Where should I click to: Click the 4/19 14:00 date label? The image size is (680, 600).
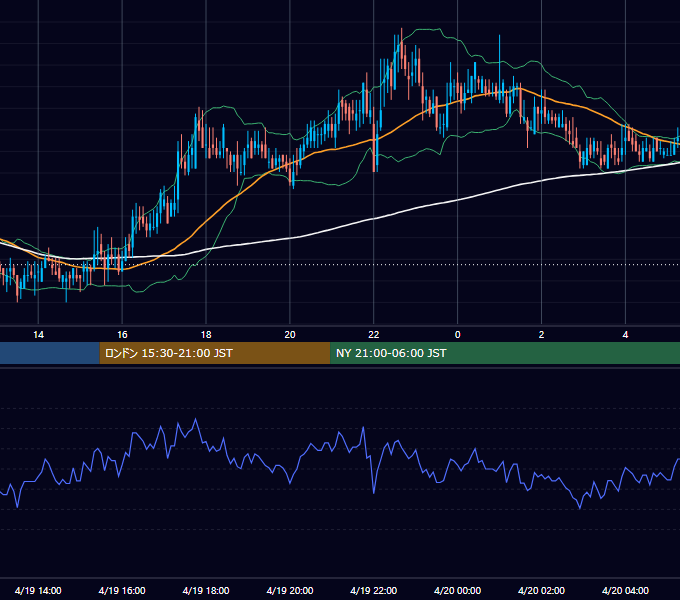(x=38, y=590)
